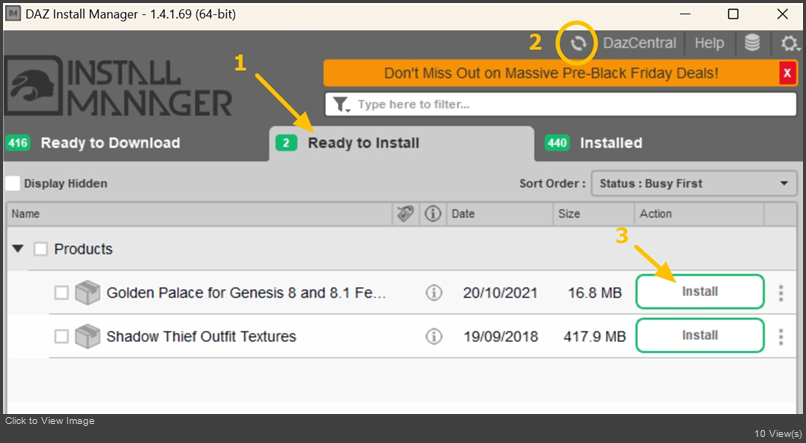Click the 417.9 MB size cell
This screenshot has width=806, height=443.
[595, 337]
